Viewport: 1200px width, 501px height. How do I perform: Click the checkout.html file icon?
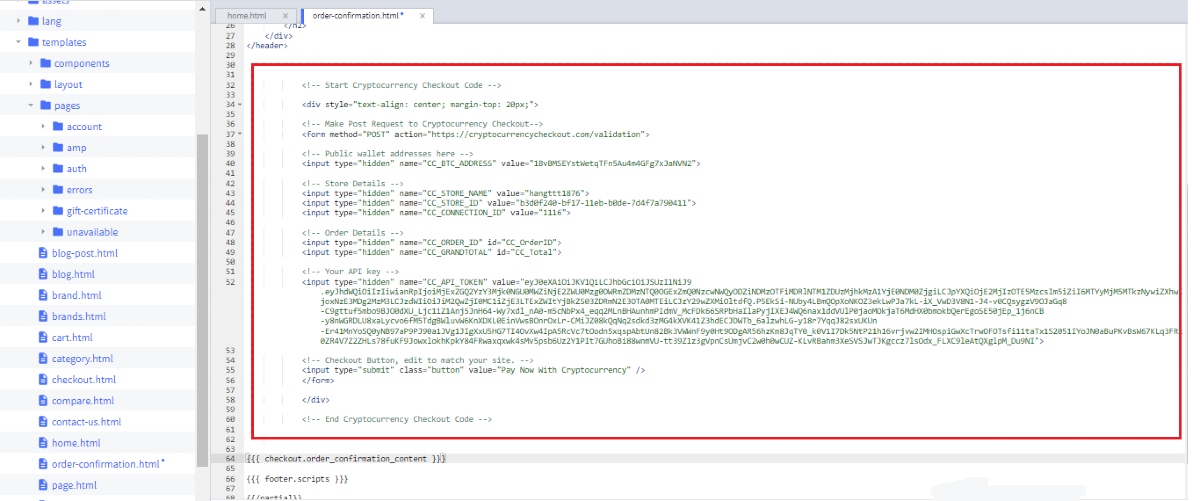tap(42, 380)
